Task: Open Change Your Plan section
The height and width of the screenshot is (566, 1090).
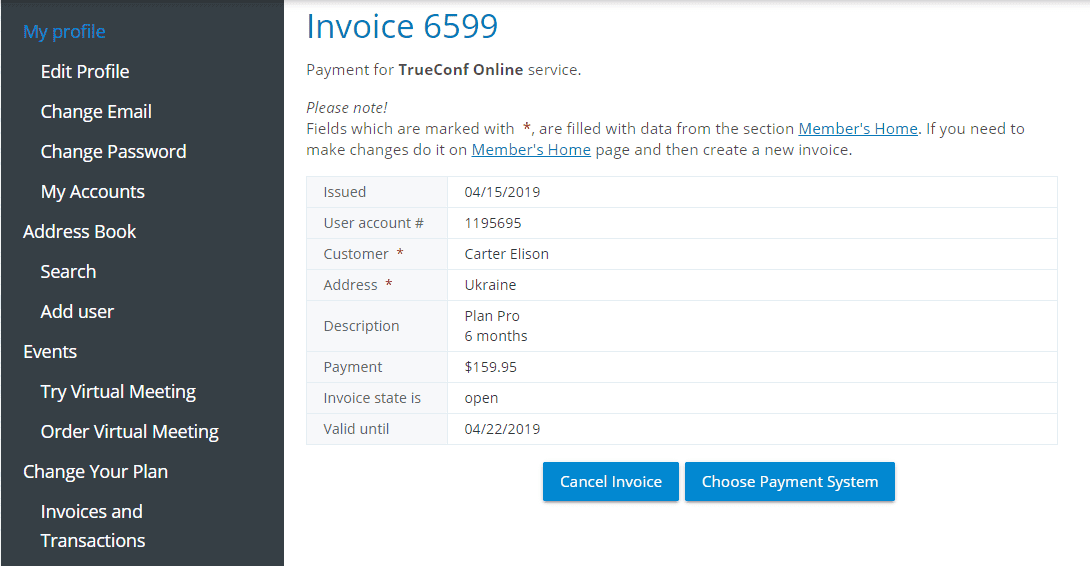Action: (x=95, y=471)
